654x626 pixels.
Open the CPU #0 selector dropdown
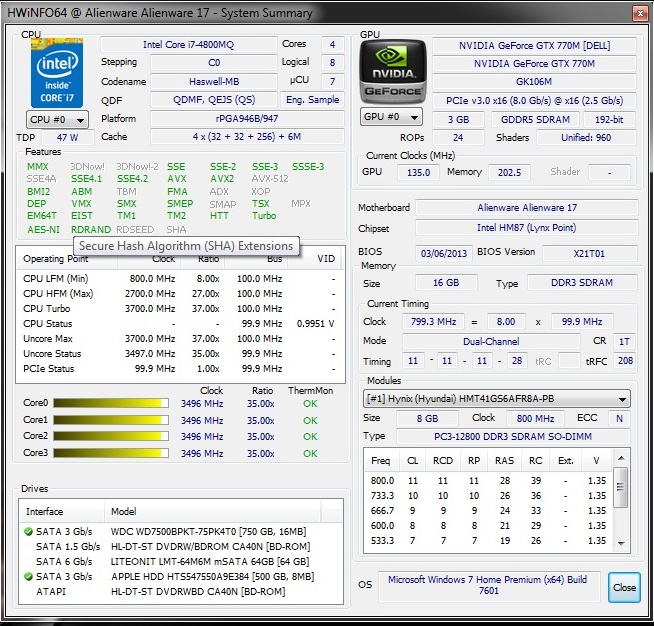pos(58,120)
